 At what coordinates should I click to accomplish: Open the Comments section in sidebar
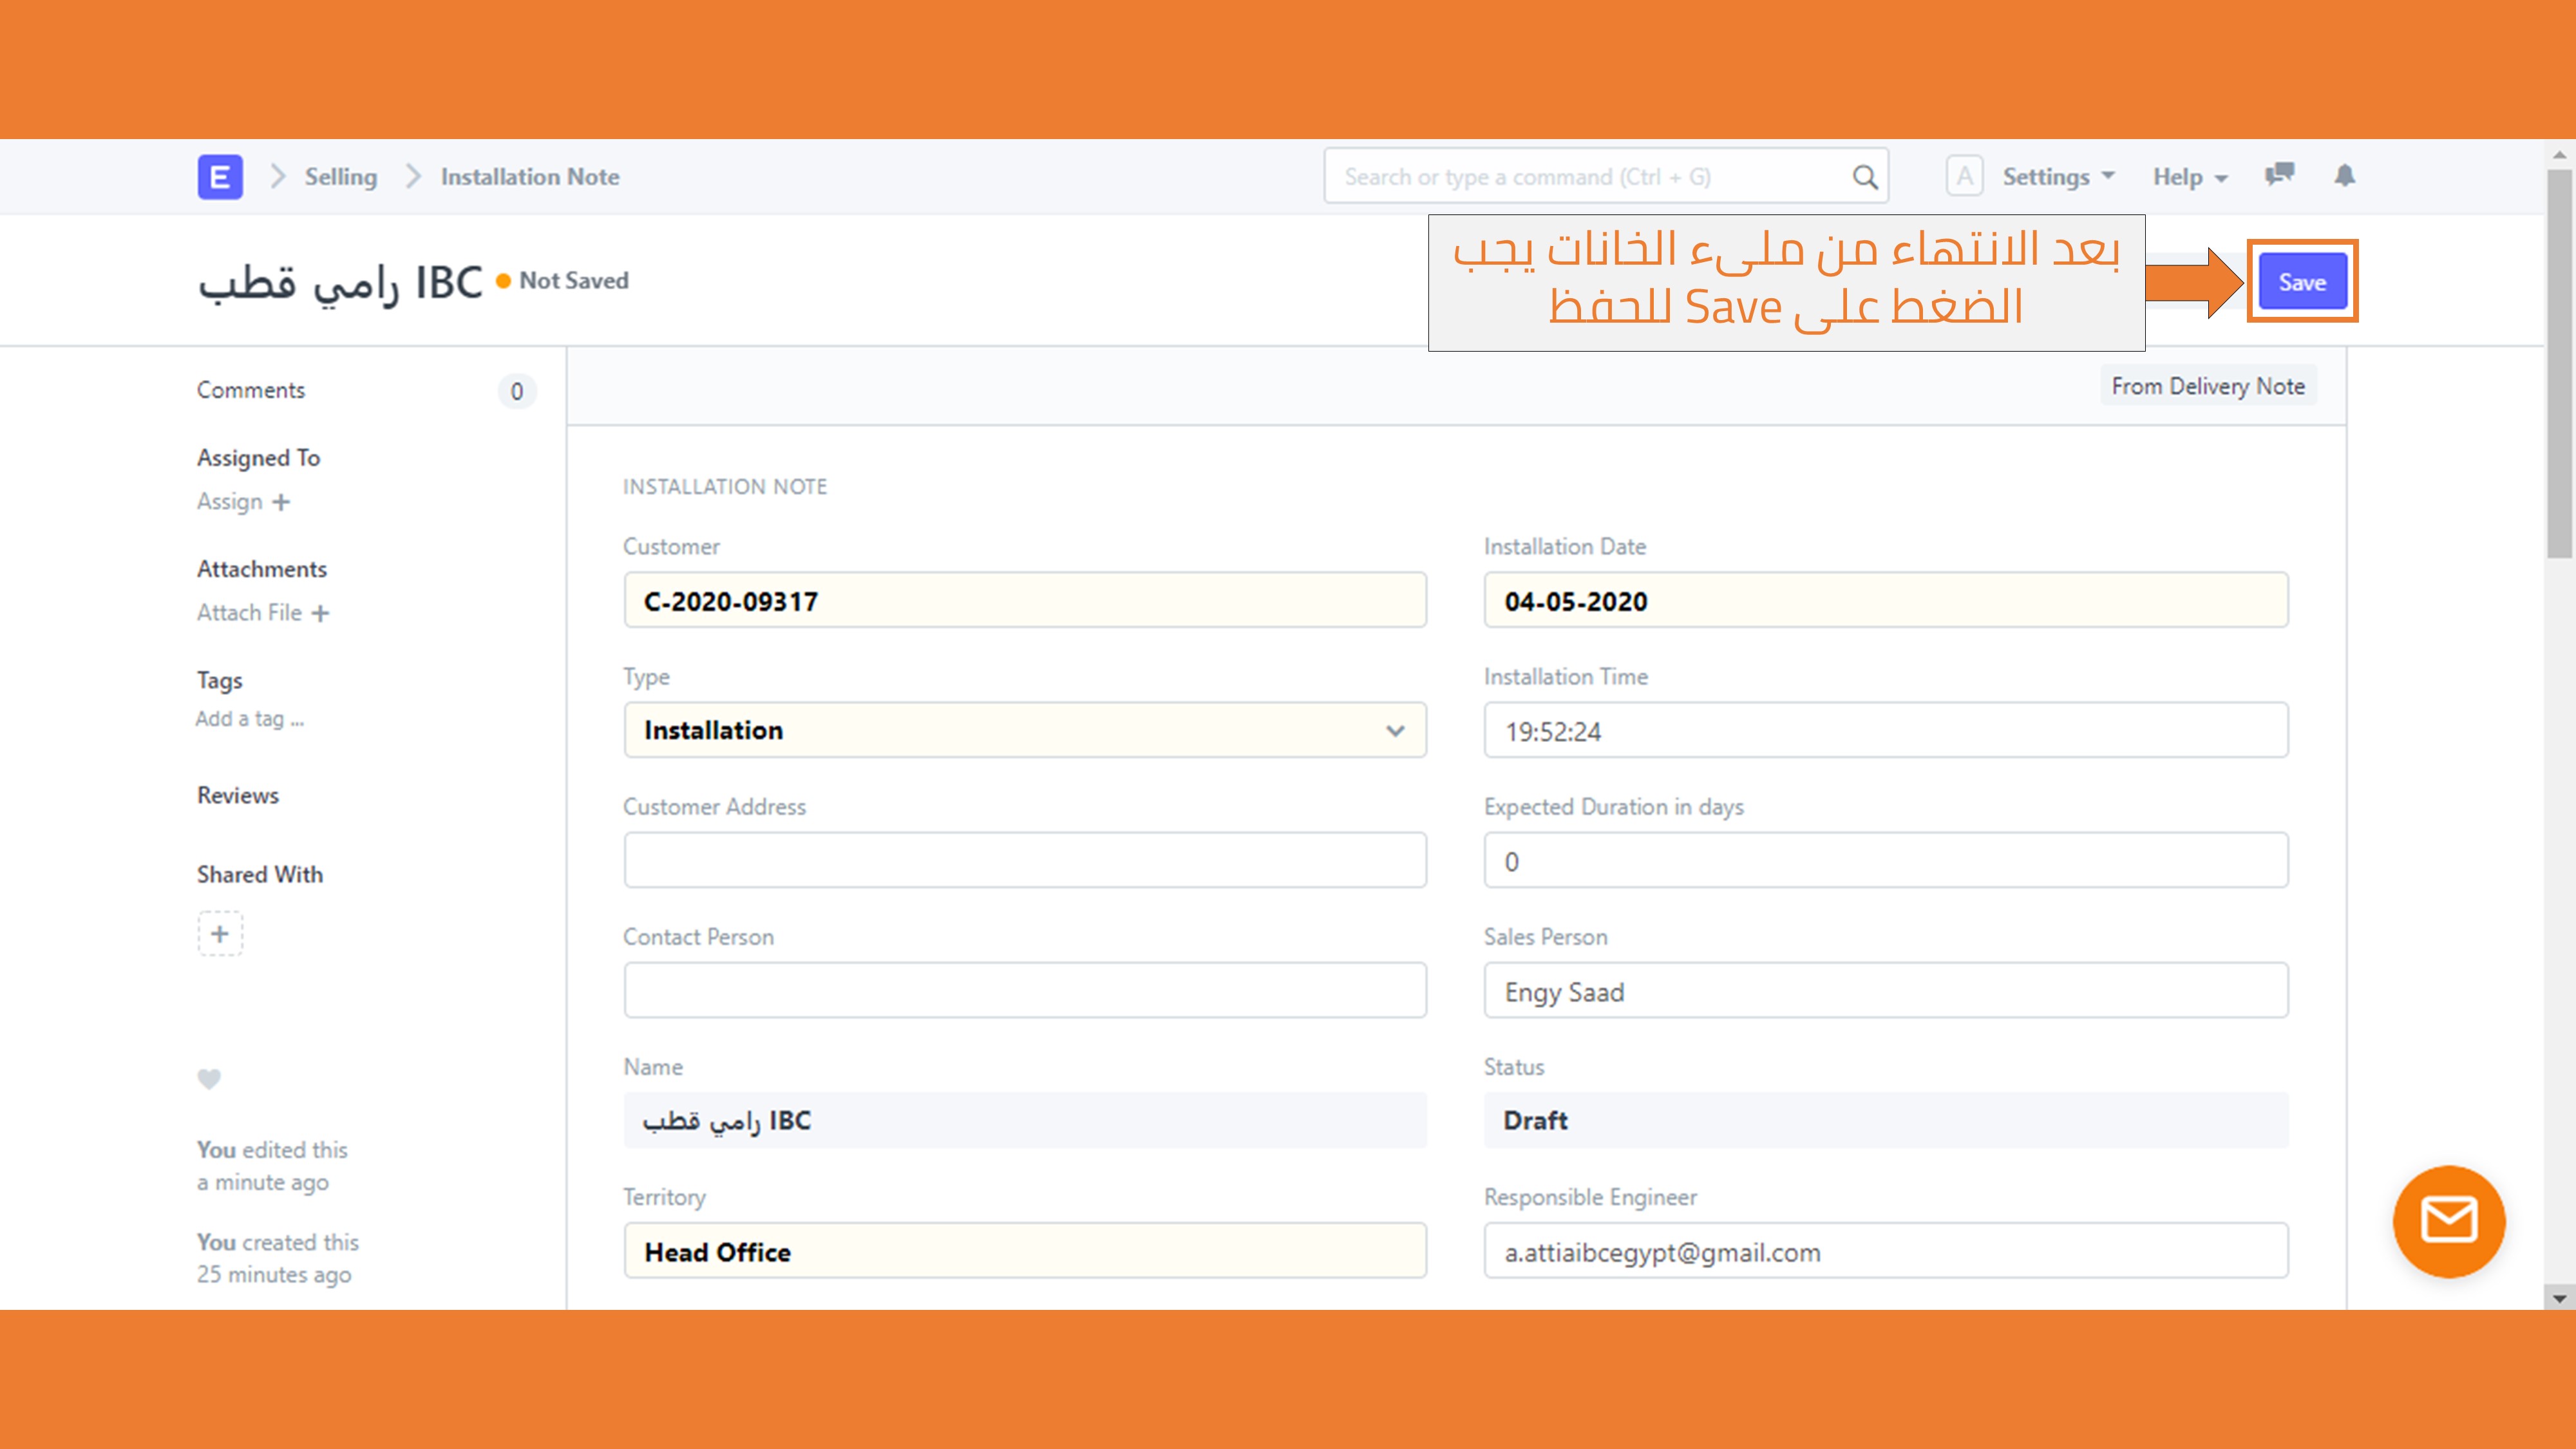point(251,390)
